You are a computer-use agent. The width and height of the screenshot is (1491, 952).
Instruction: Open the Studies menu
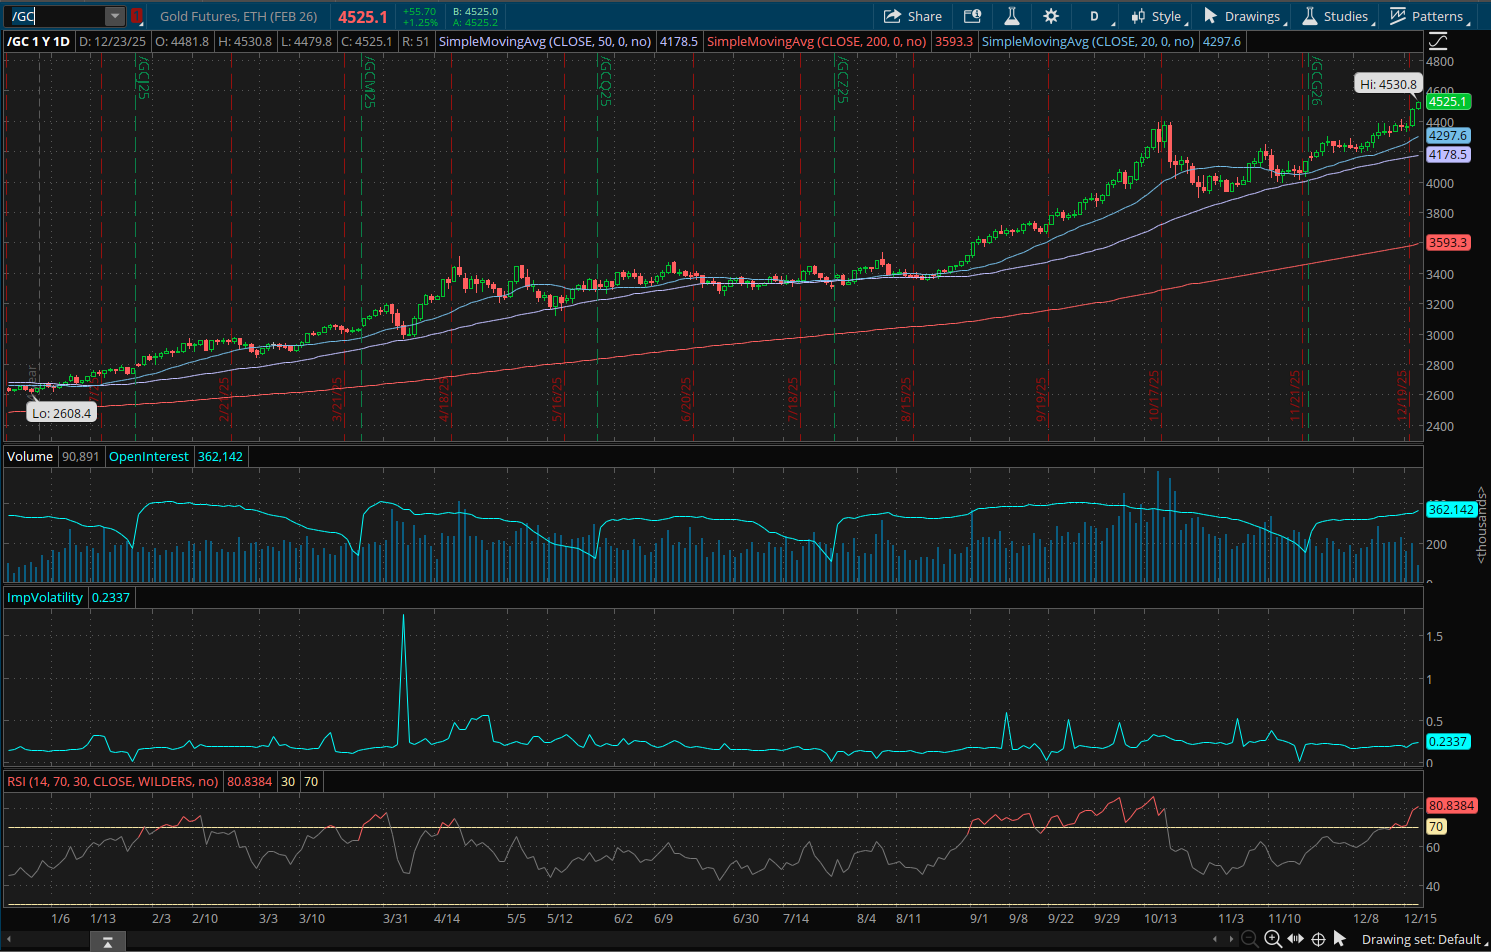coord(1338,16)
